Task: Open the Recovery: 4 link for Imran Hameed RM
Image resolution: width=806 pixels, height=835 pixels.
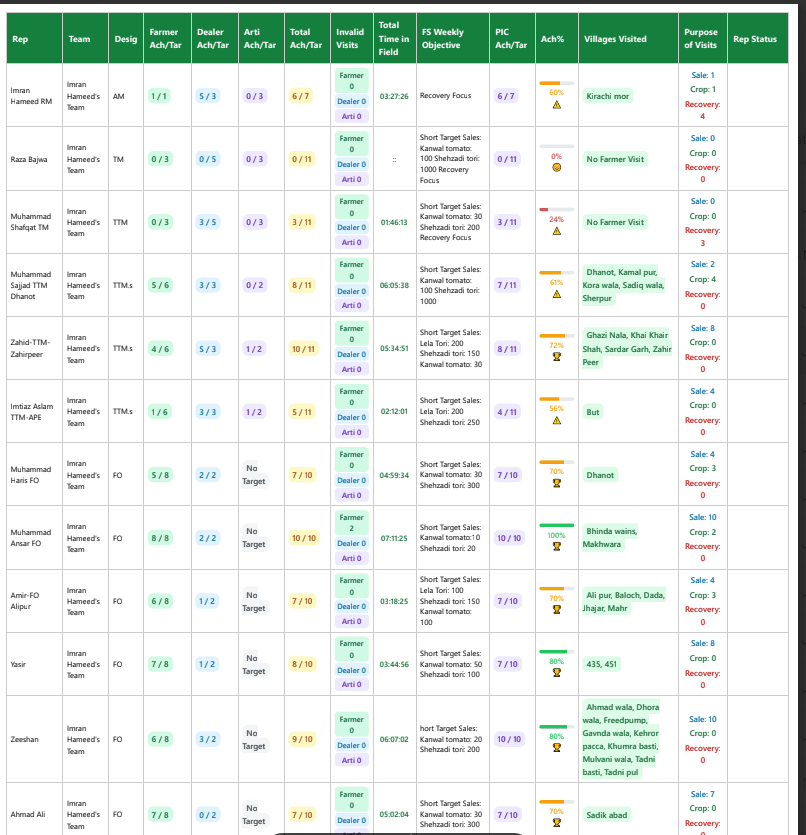Action: (700, 108)
